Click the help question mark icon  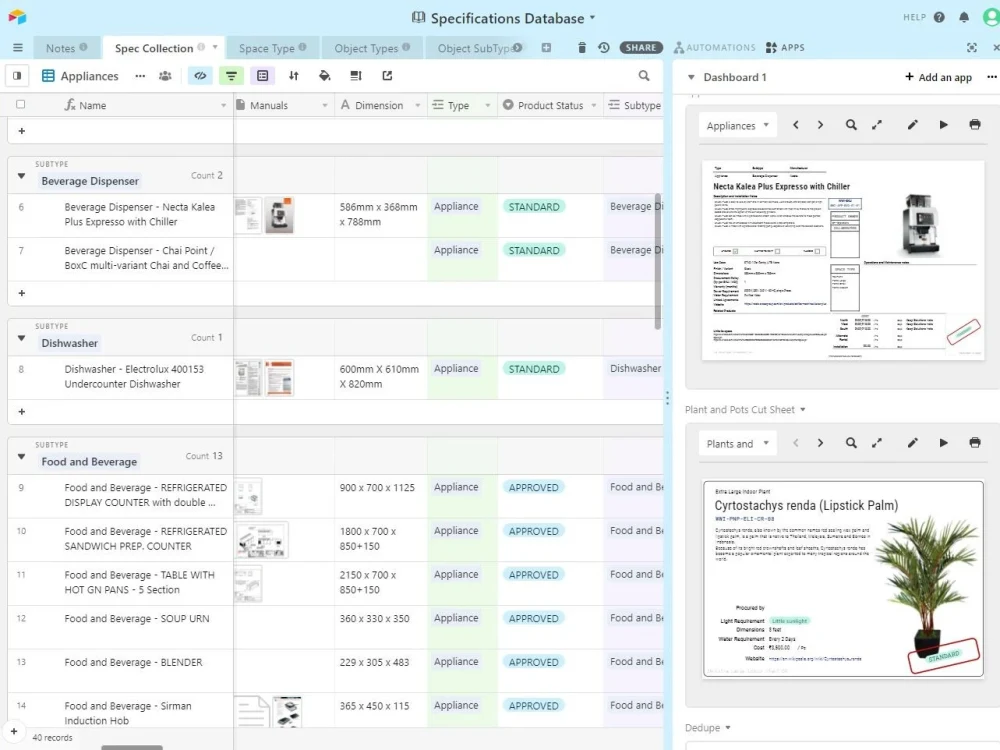click(939, 17)
